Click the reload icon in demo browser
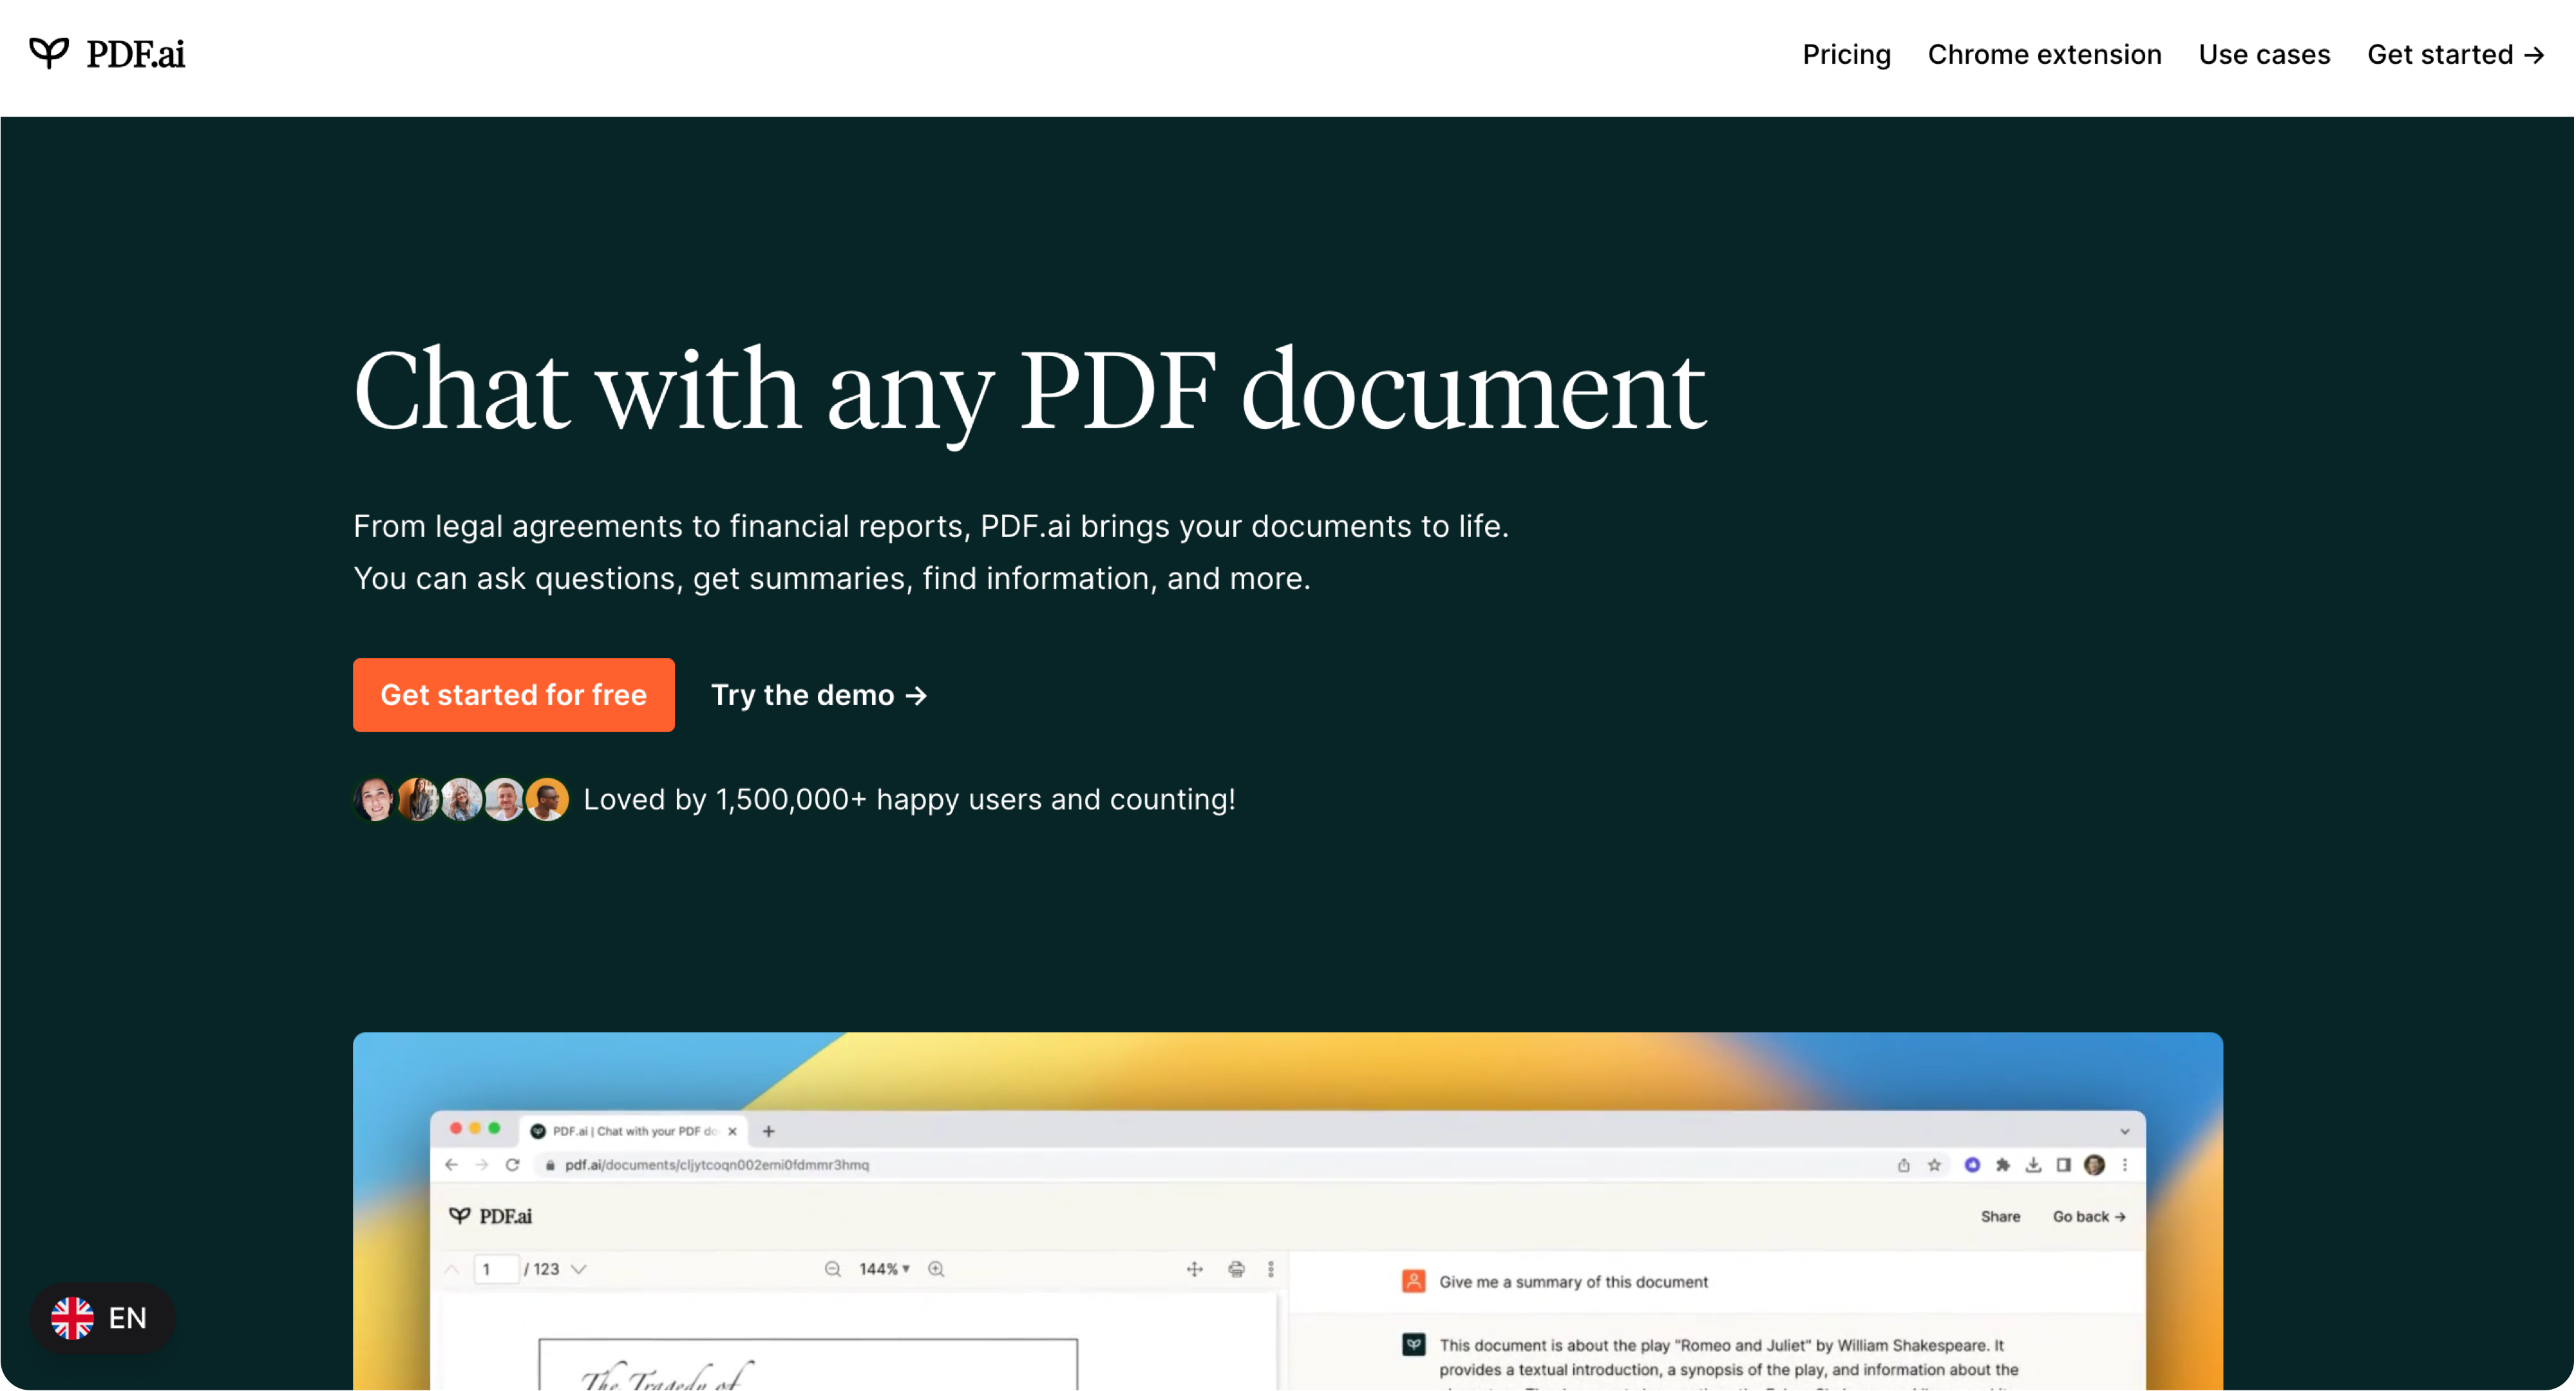2576x1391 pixels. point(512,1165)
